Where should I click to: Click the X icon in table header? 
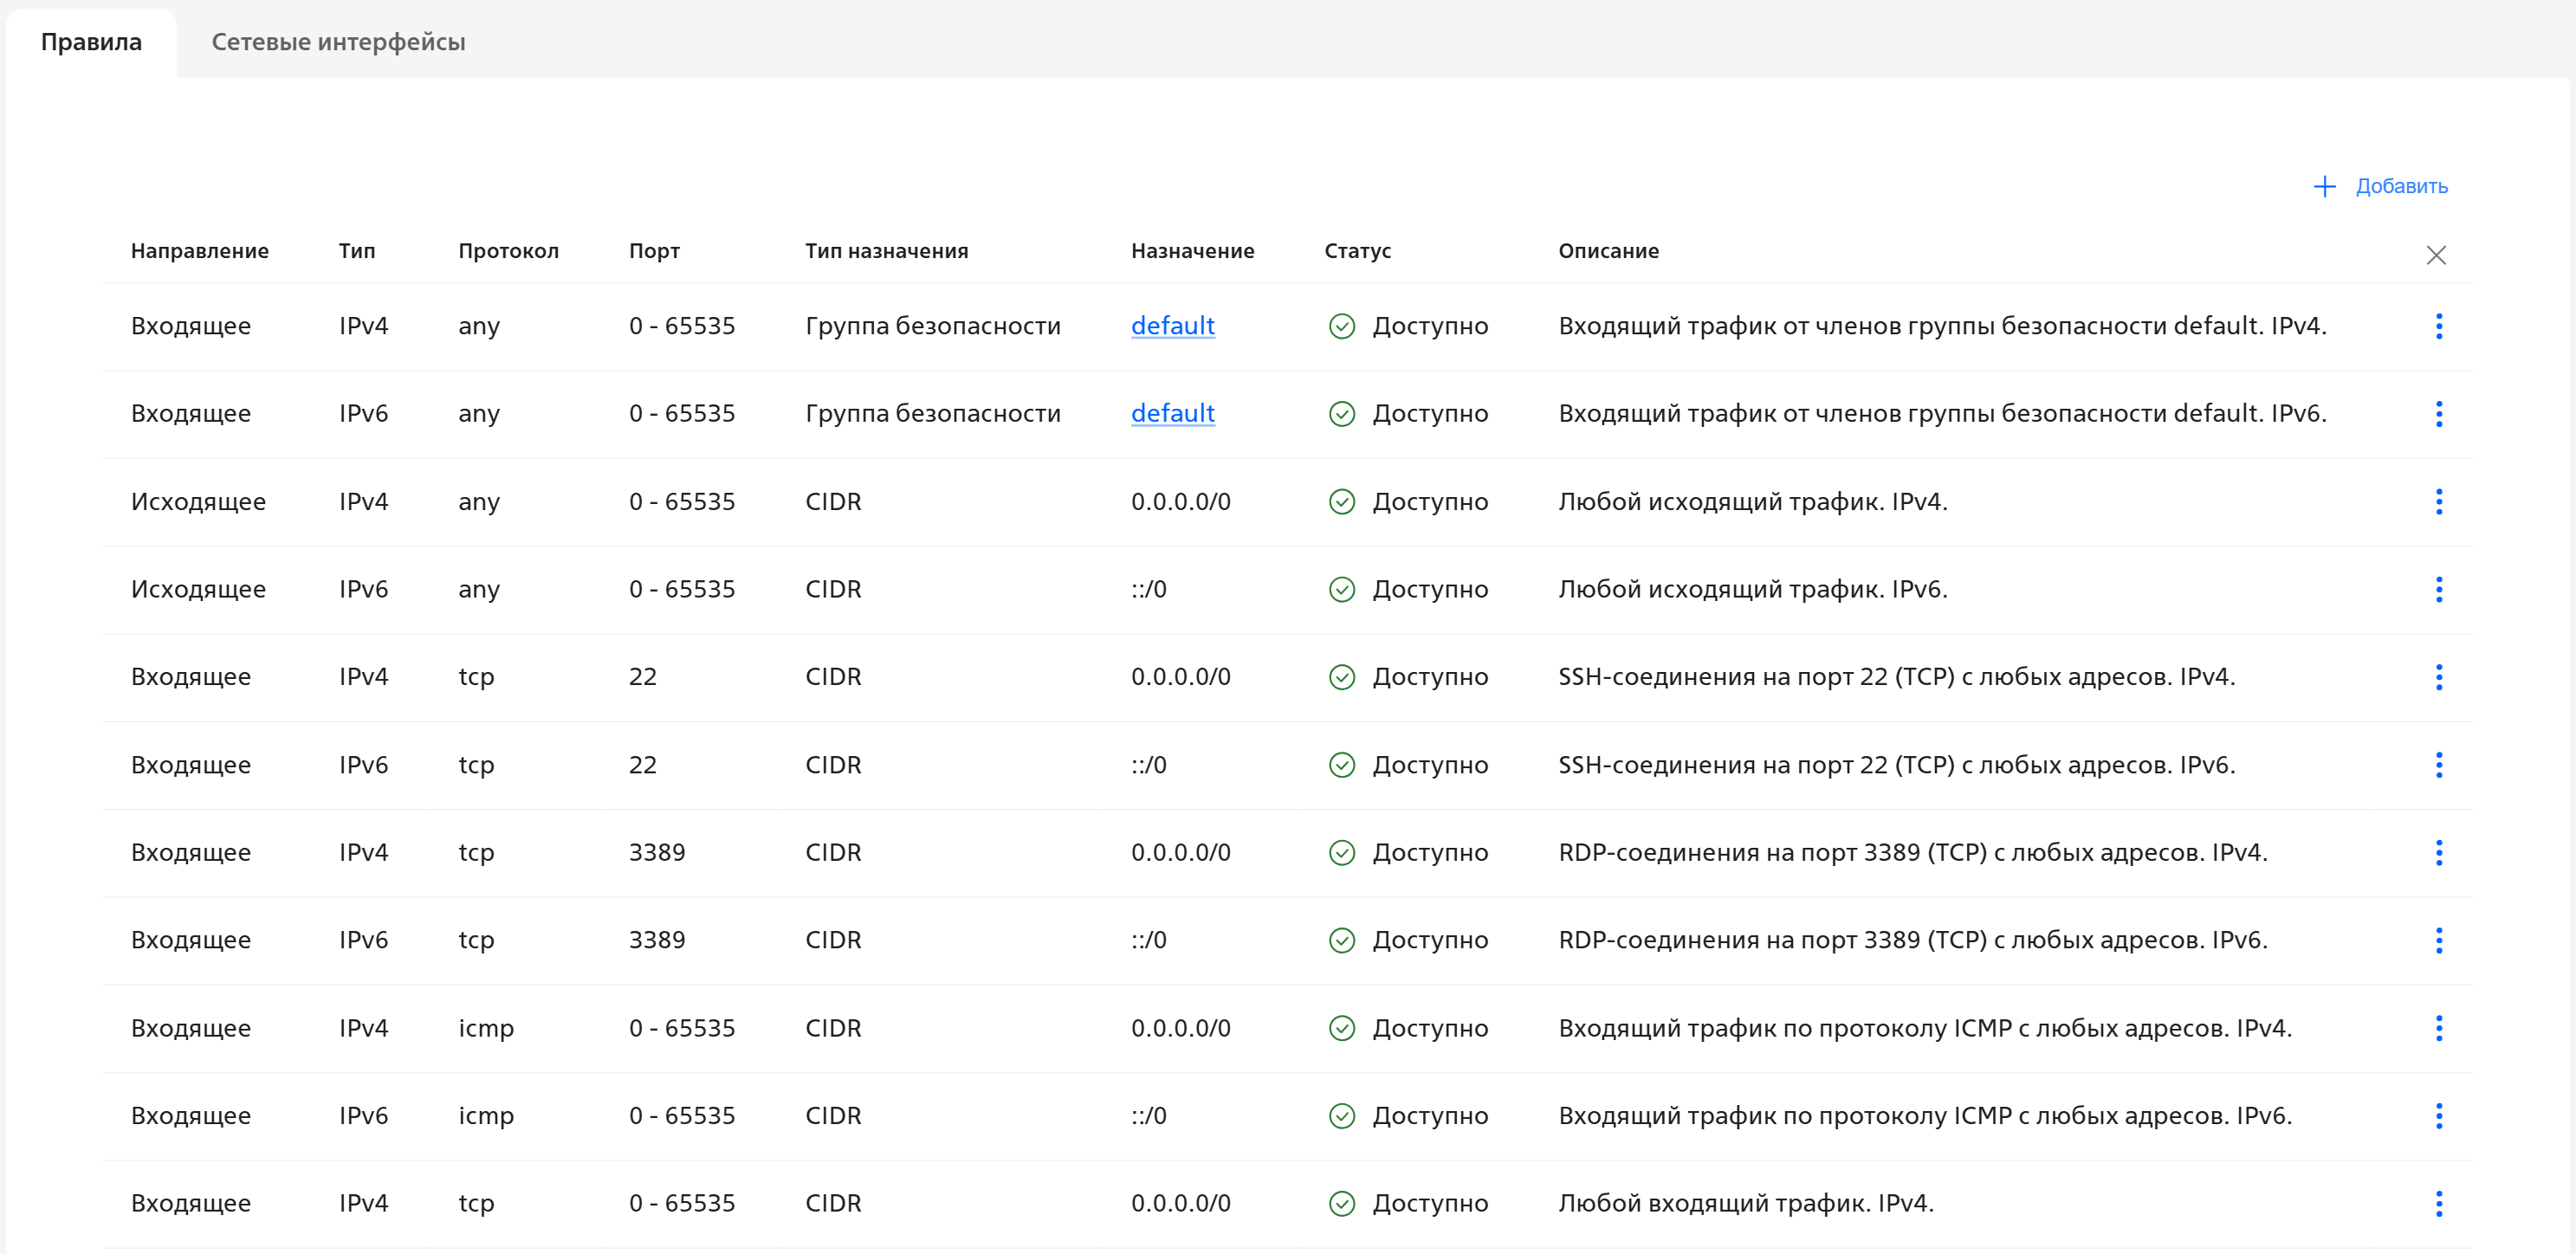[2435, 255]
